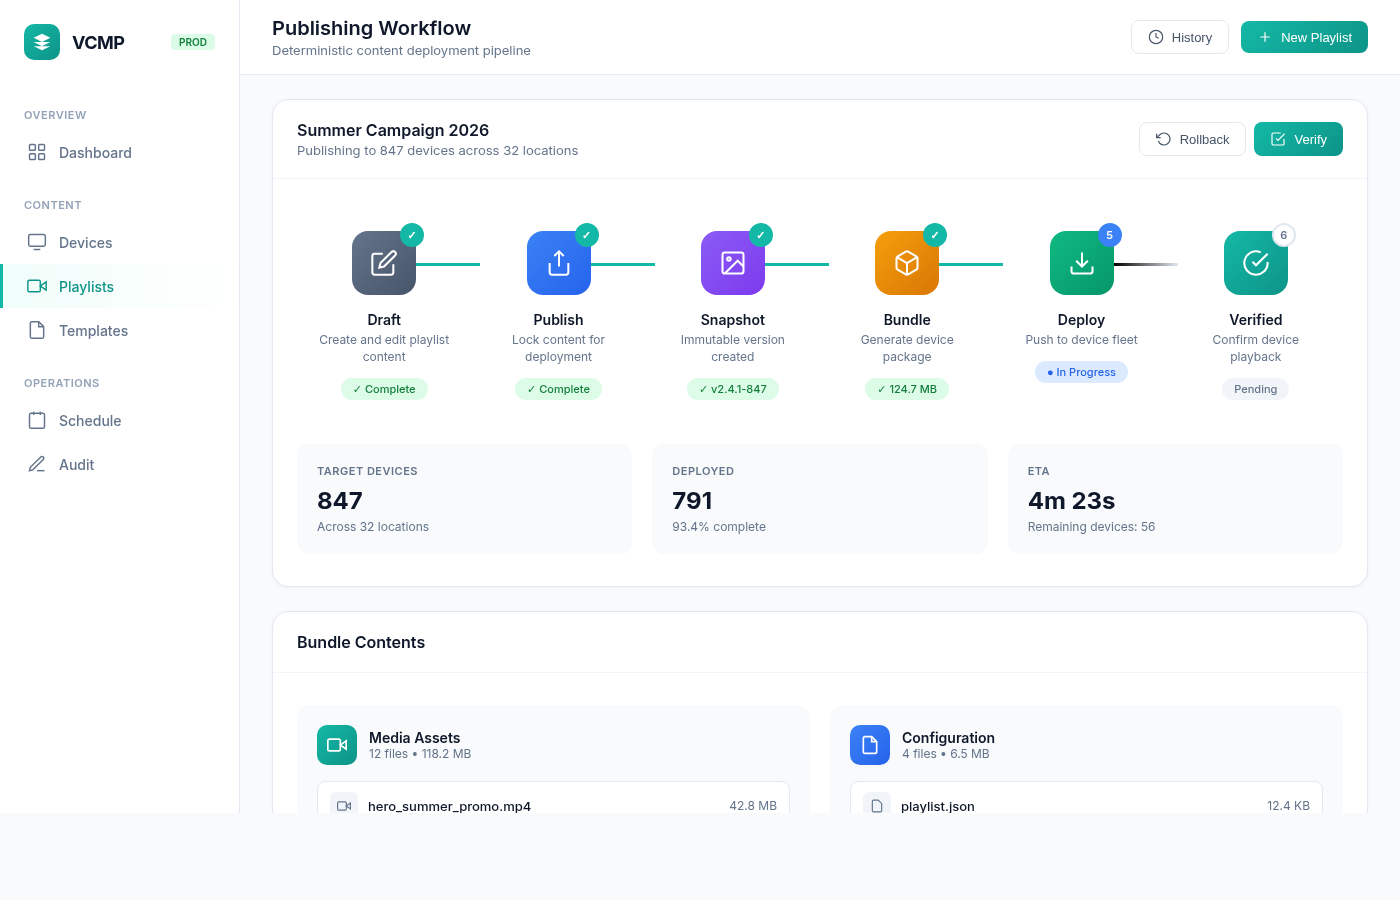1400x900 pixels.
Task: Click the Bundle step package icon
Action: pos(907,263)
